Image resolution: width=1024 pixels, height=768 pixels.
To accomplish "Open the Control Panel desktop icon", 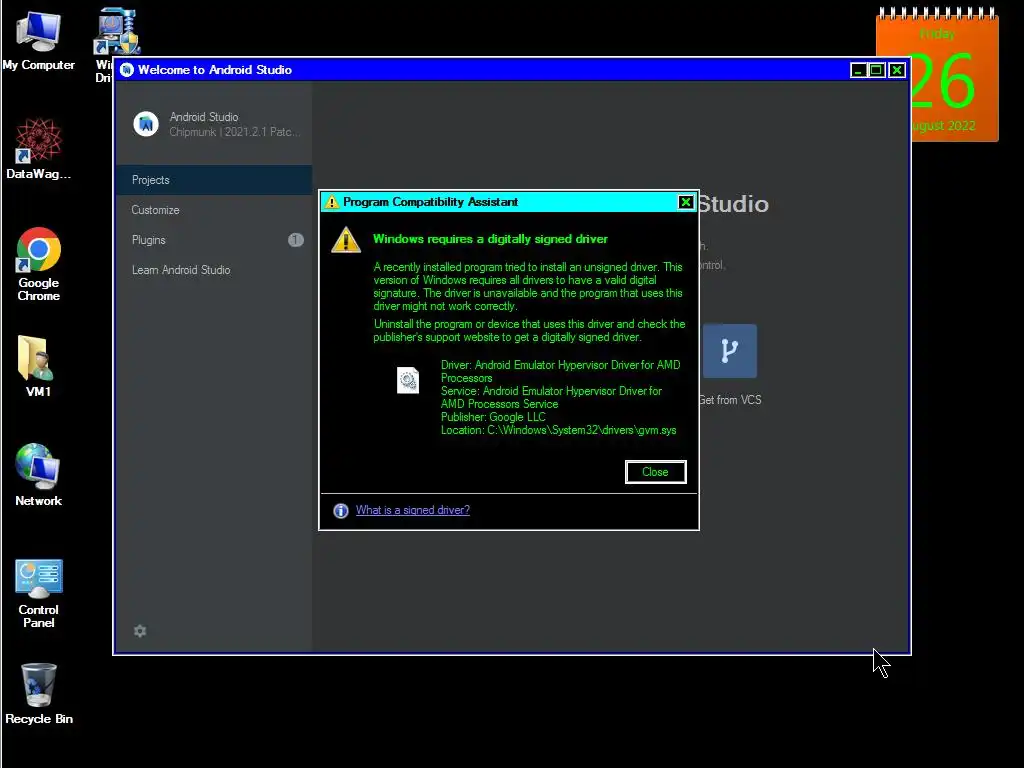I will (39, 594).
